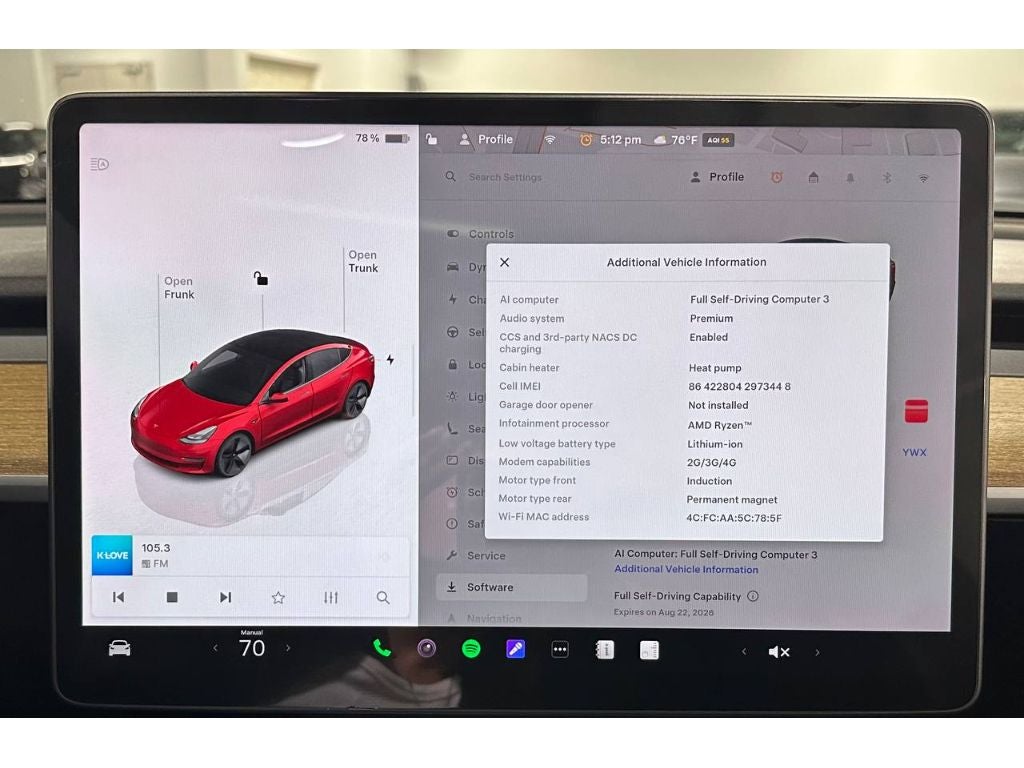Open the Additional Vehicle Information link
Viewport: 1024px width, 768px height.
click(686, 569)
